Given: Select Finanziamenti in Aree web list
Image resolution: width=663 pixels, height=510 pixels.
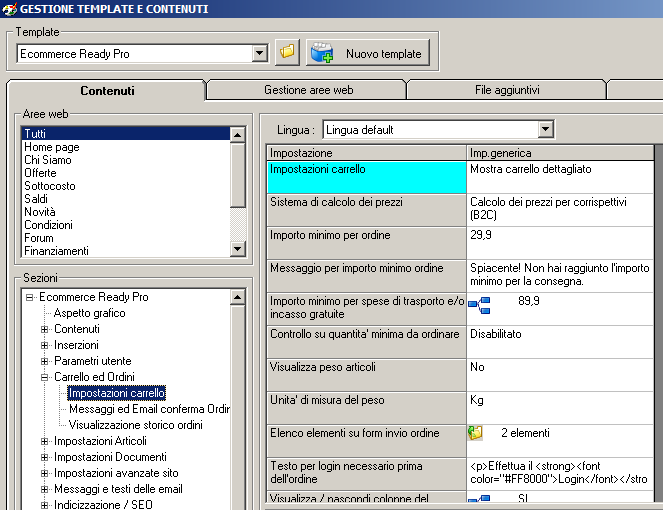Looking at the screenshot, I should point(126,251).
